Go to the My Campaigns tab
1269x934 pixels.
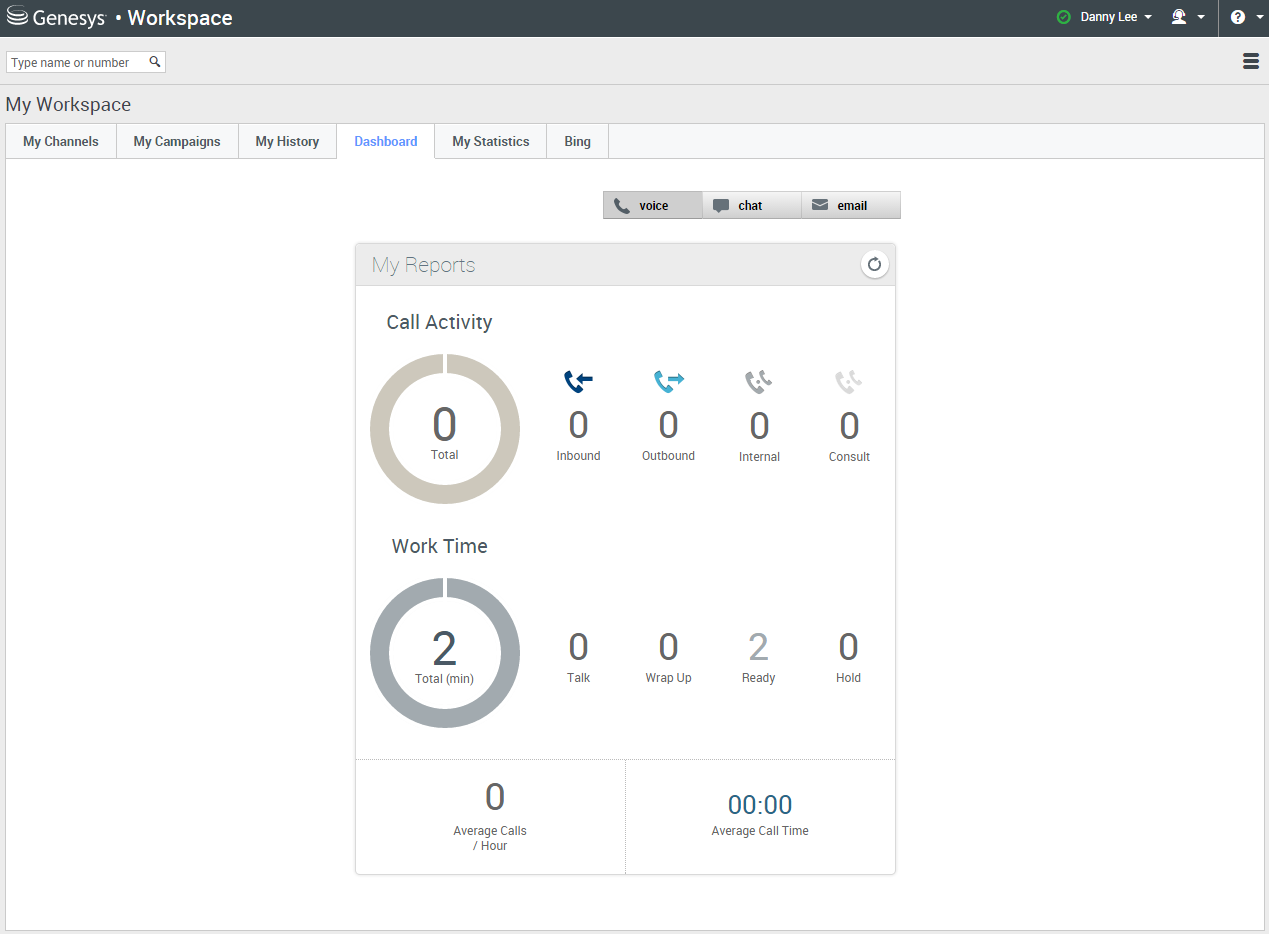coord(177,141)
